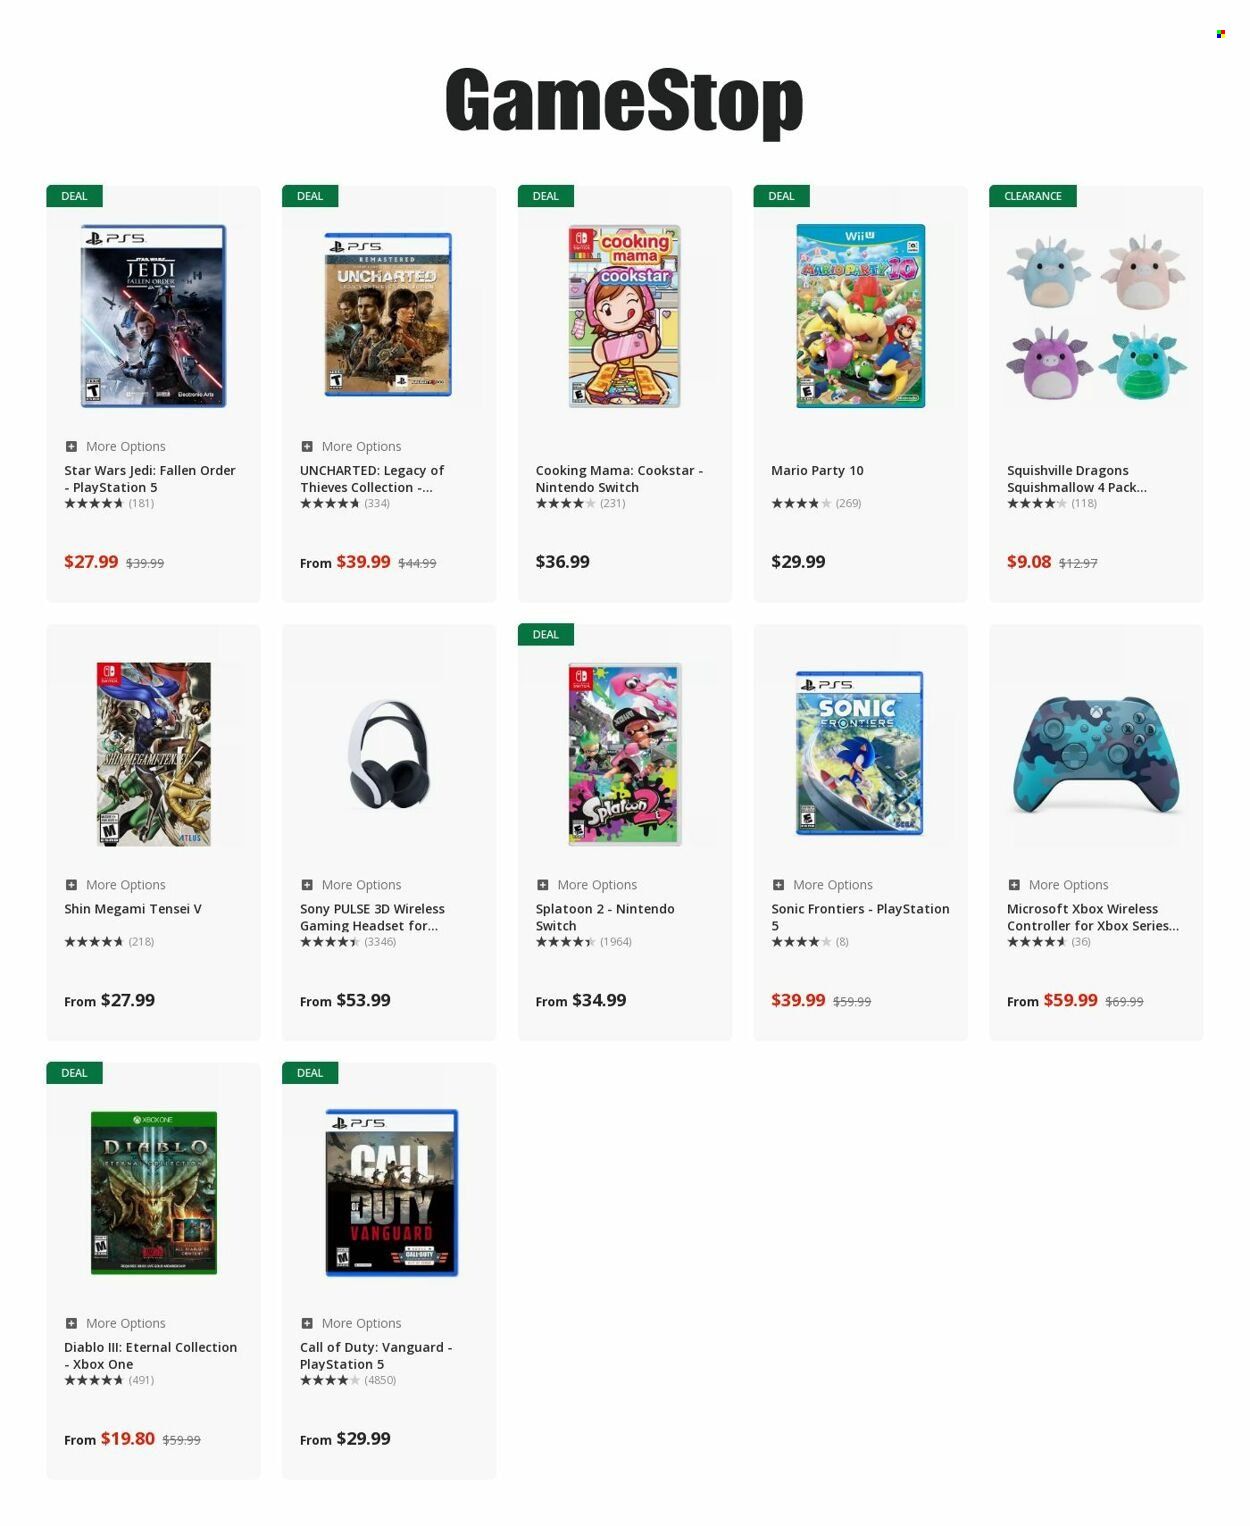Click the plus icon for Sony PULSE 3D headset
Image resolution: width=1250 pixels, height=1526 pixels.
[x=307, y=885]
